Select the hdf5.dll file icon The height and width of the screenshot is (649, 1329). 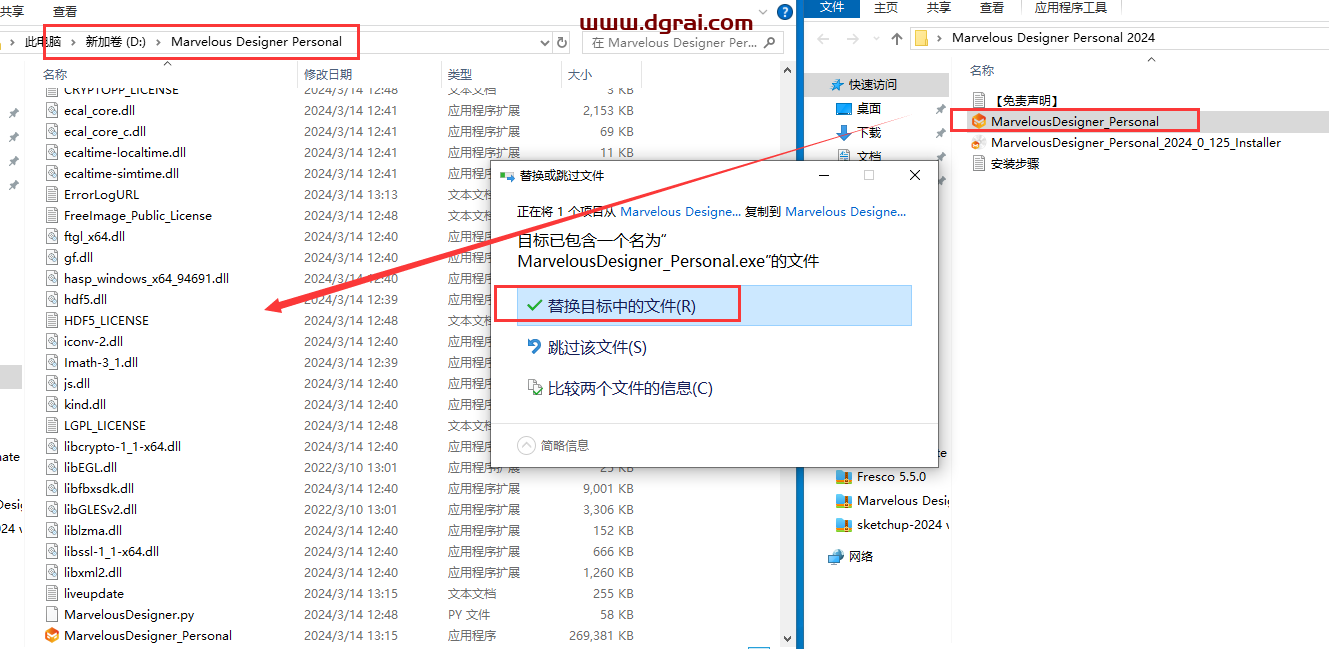click(52, 300)
